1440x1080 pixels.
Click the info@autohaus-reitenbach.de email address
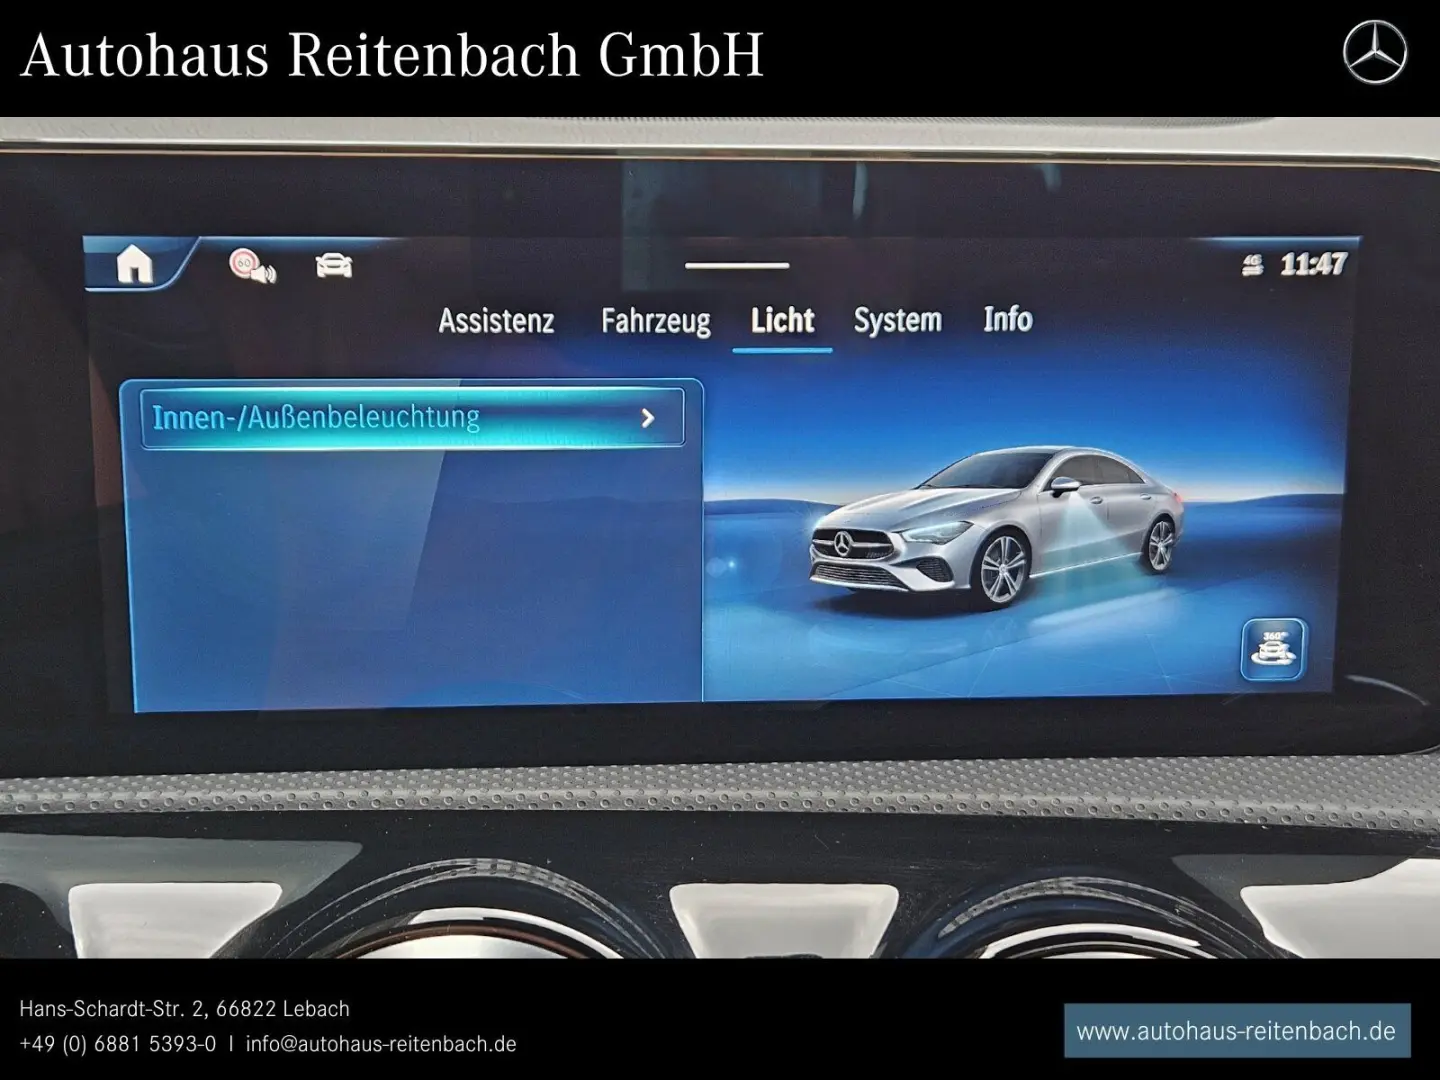[x=381, y=1044]
